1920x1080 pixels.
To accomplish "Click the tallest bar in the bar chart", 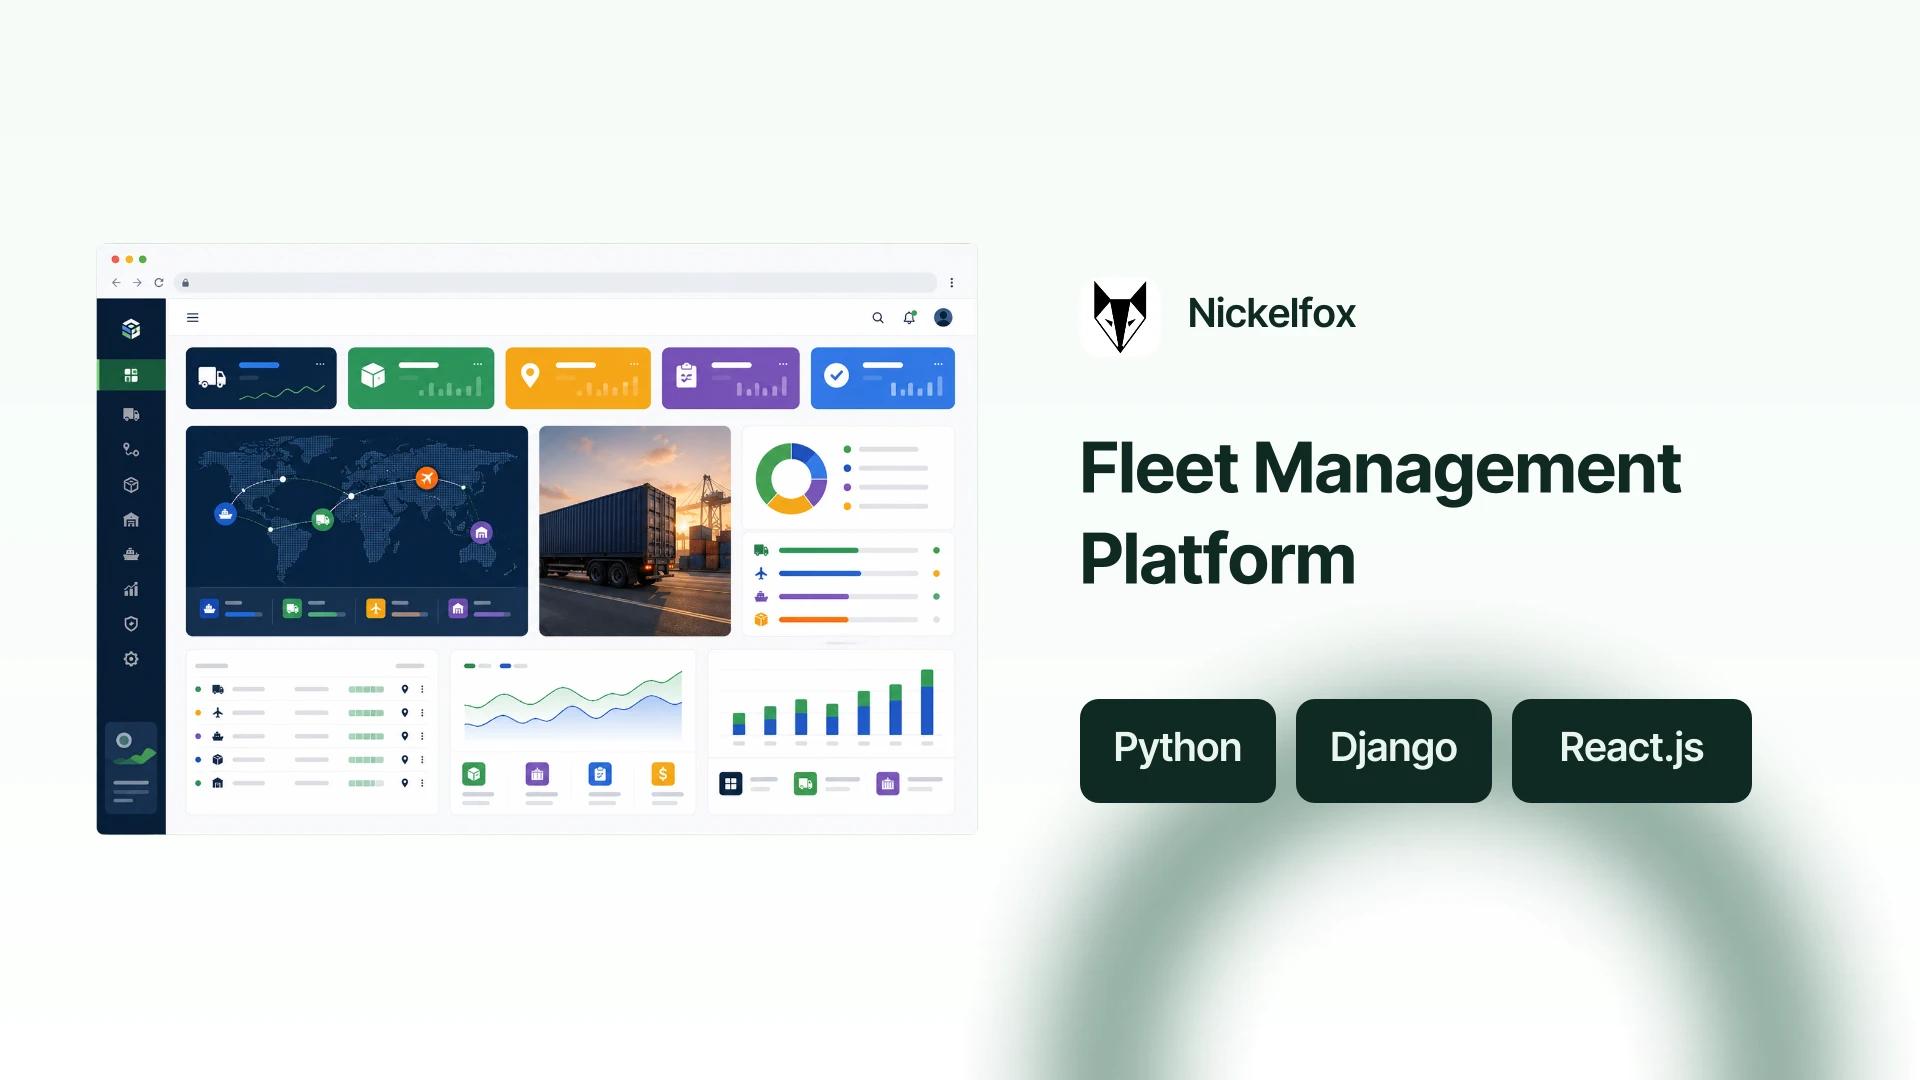I will [927, 702].
